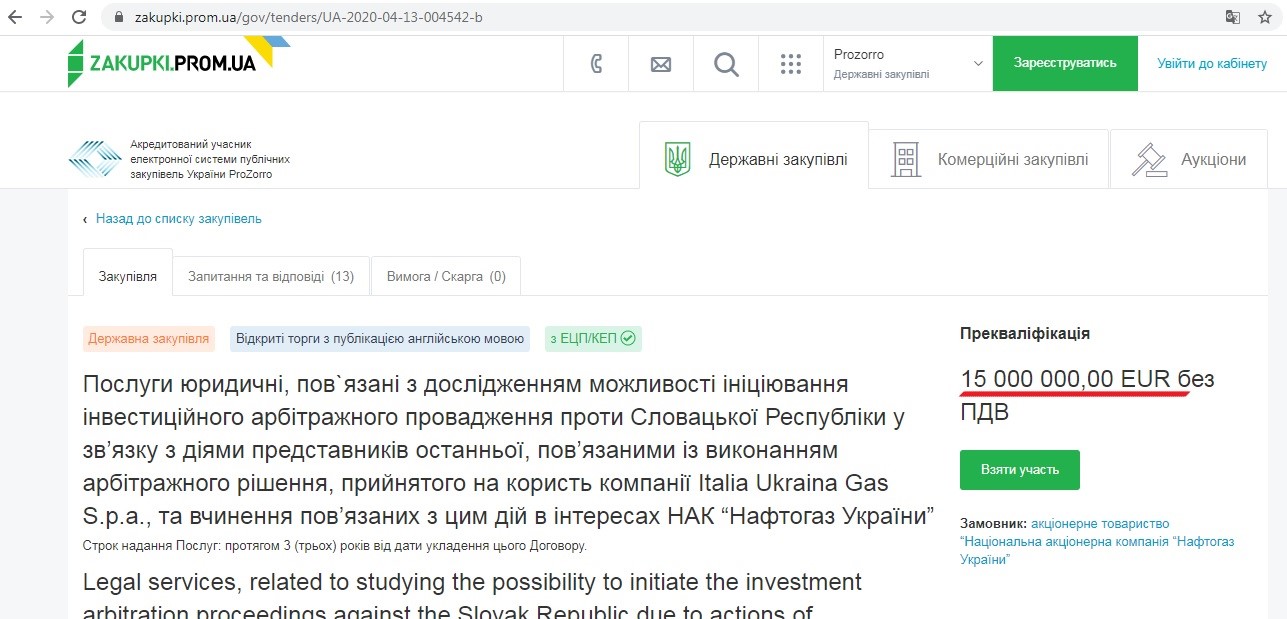Click the browser translate page icon

1234,17
